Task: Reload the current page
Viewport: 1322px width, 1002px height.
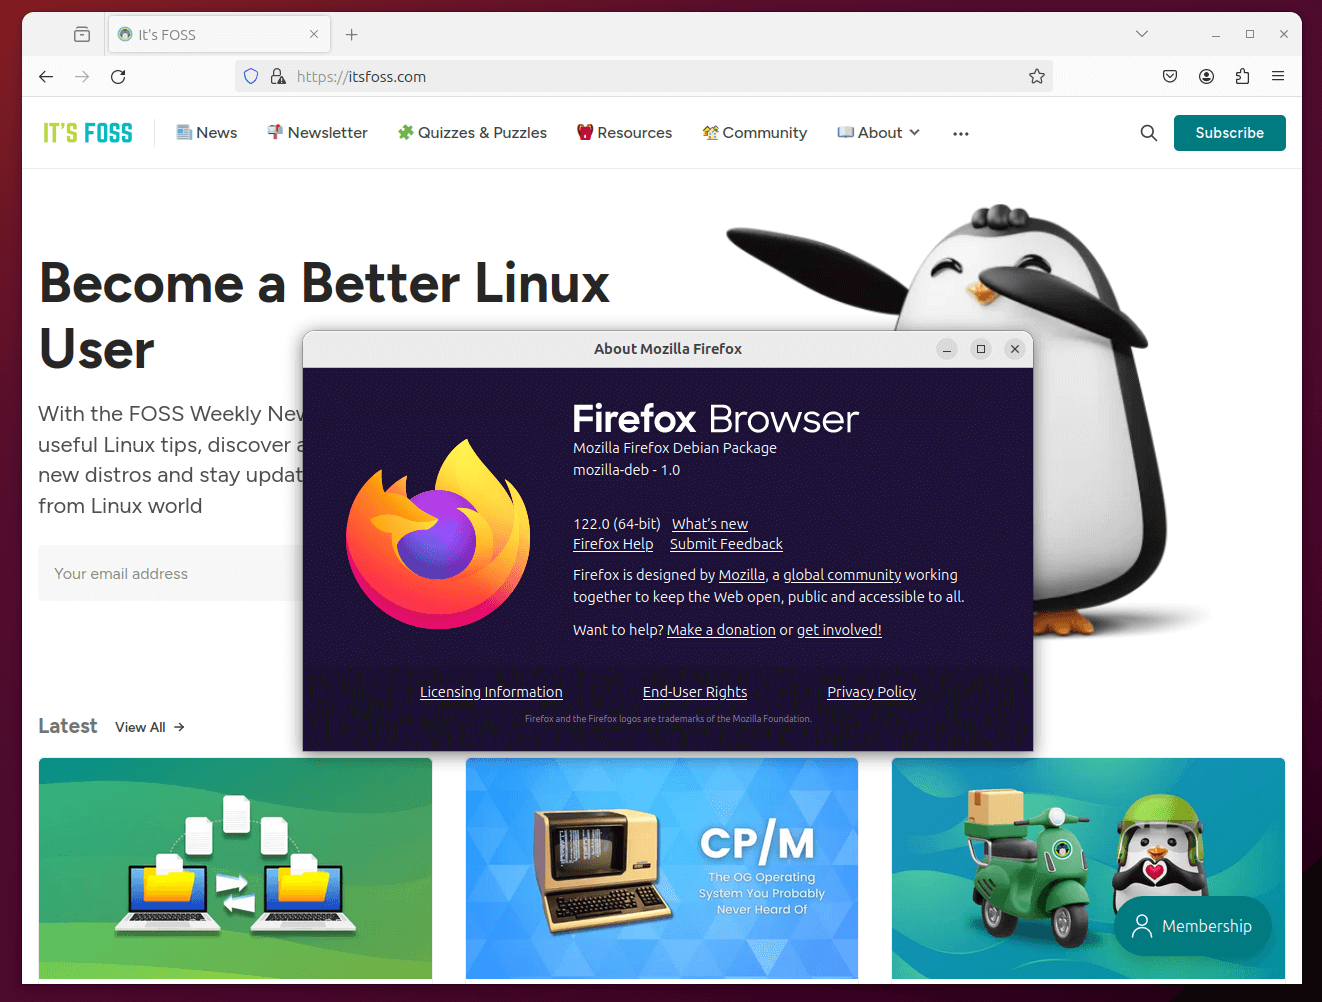Action: tap(117, 76)
